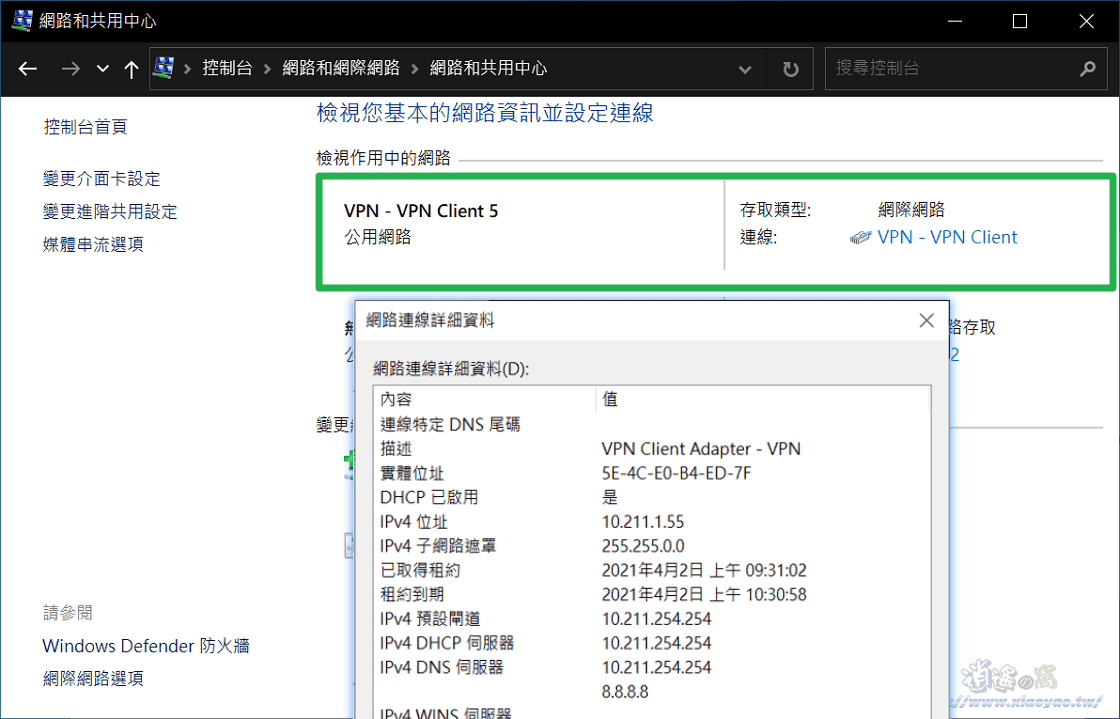Image resolution: width=1120 pixels, height=719 pixels.
Task: Click the search magnifier icon
Action: [1088, 68]
